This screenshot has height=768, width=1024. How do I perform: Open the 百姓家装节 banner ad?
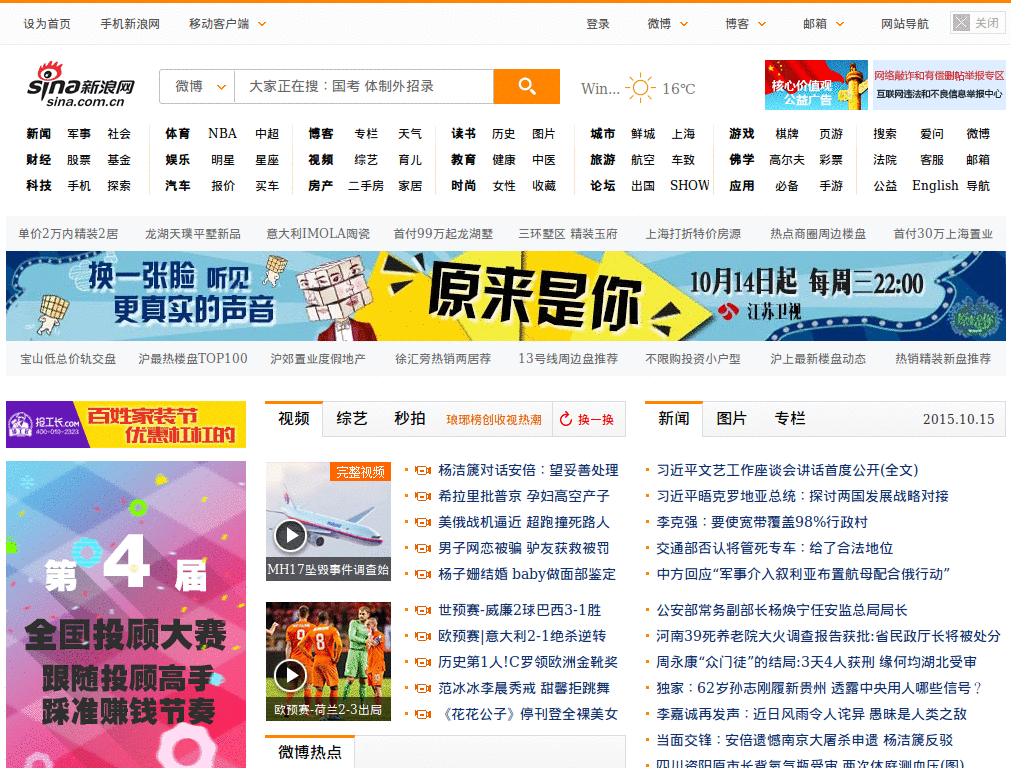pos(126,424)
